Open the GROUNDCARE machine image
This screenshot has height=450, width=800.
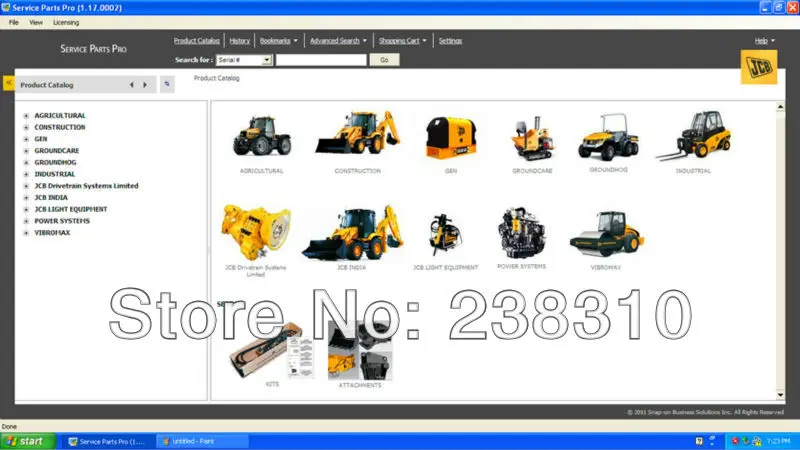532,138
